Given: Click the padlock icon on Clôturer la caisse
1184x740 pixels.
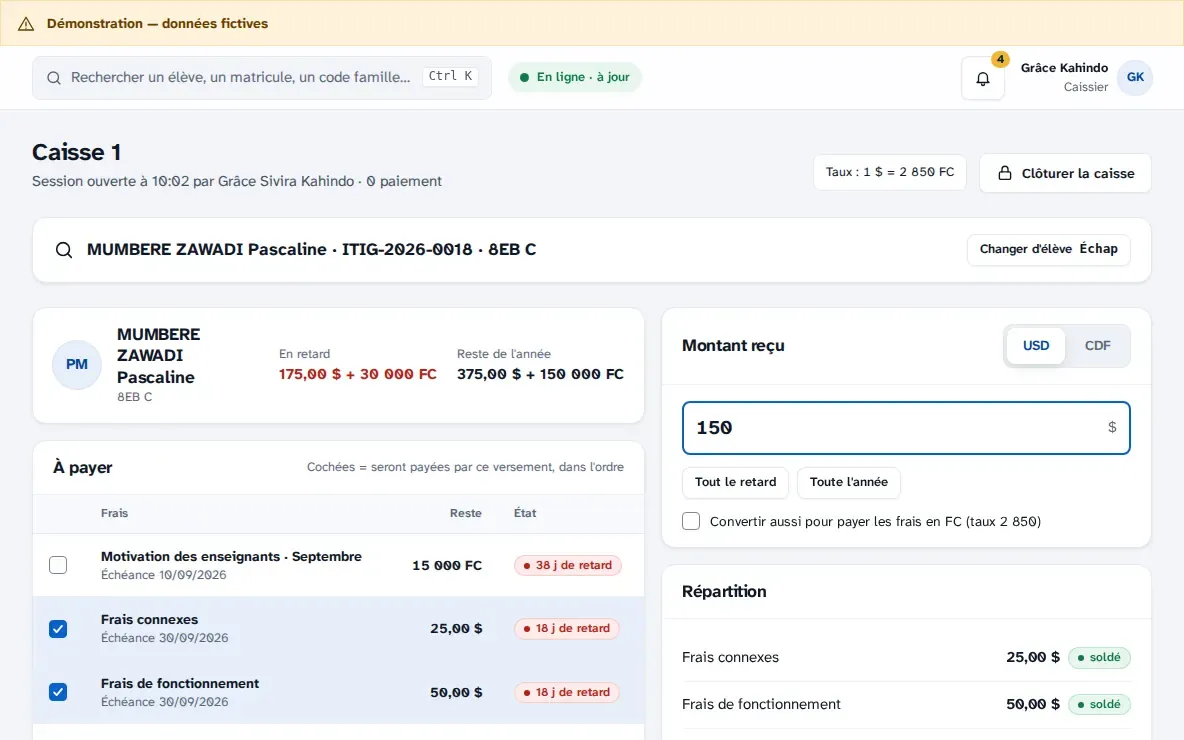Looking at the screenshot, I should pos(1004,173).
